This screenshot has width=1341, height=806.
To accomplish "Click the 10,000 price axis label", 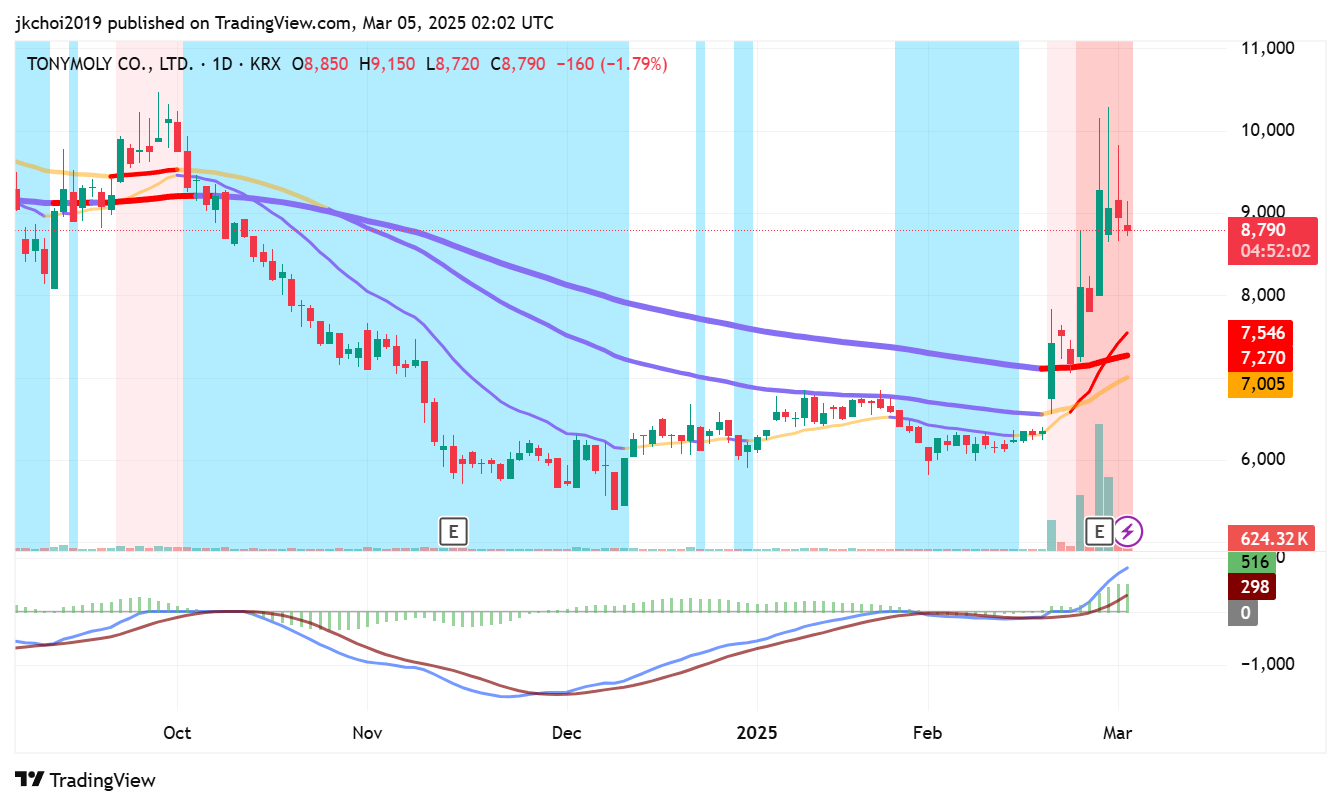I will (x=1267, y=130).
